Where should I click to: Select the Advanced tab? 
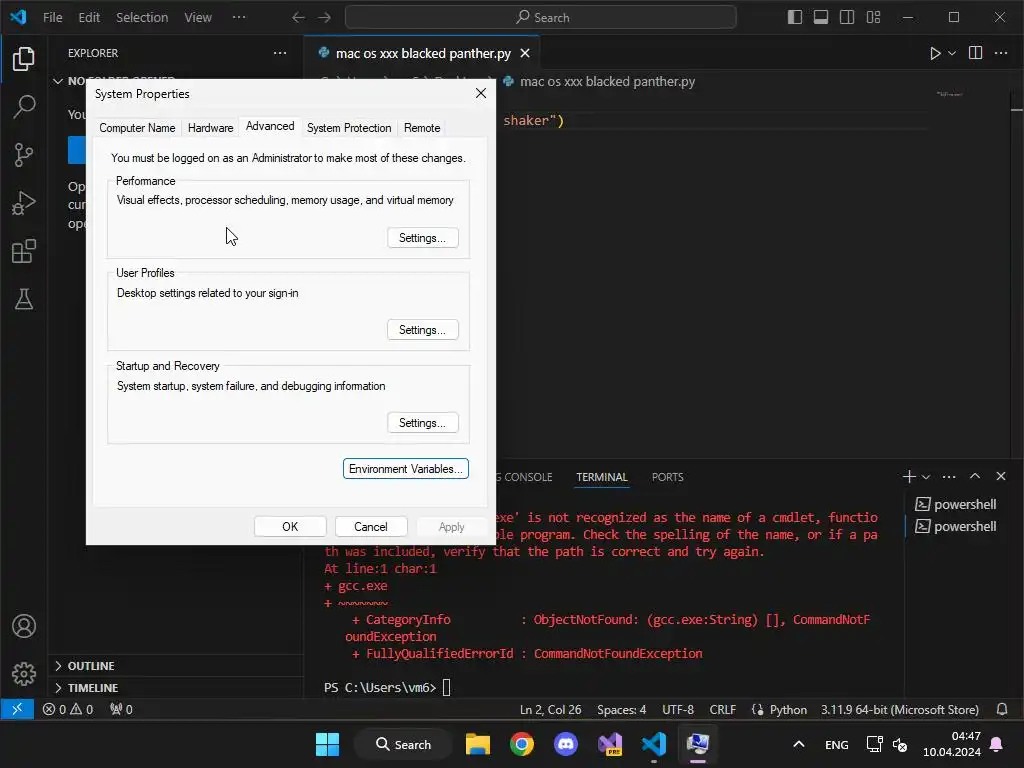pyautogui.click(x=270, y=126)
